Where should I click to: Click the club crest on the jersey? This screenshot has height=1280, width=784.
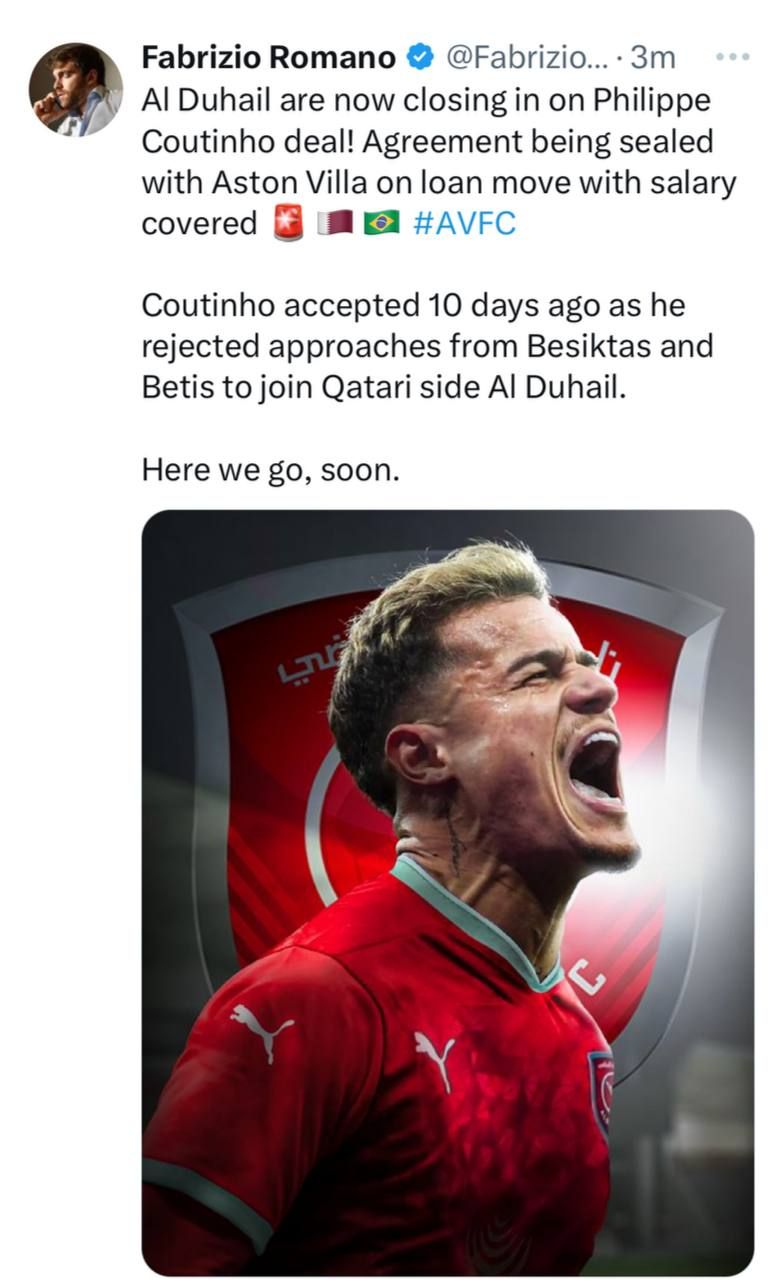coord(601,1090)
